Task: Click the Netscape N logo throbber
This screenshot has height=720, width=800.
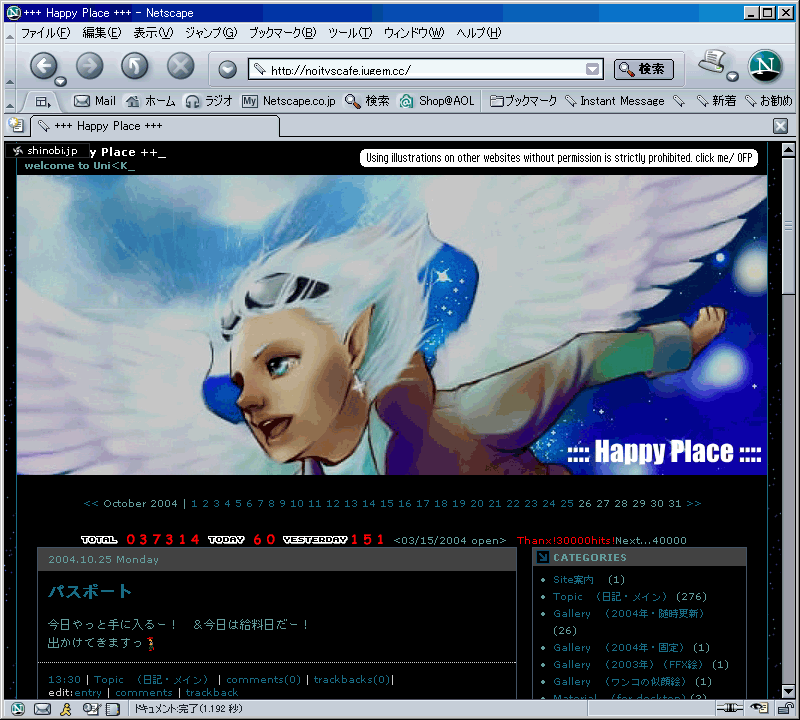Action: pyautogui.click(x=765, y=66)
